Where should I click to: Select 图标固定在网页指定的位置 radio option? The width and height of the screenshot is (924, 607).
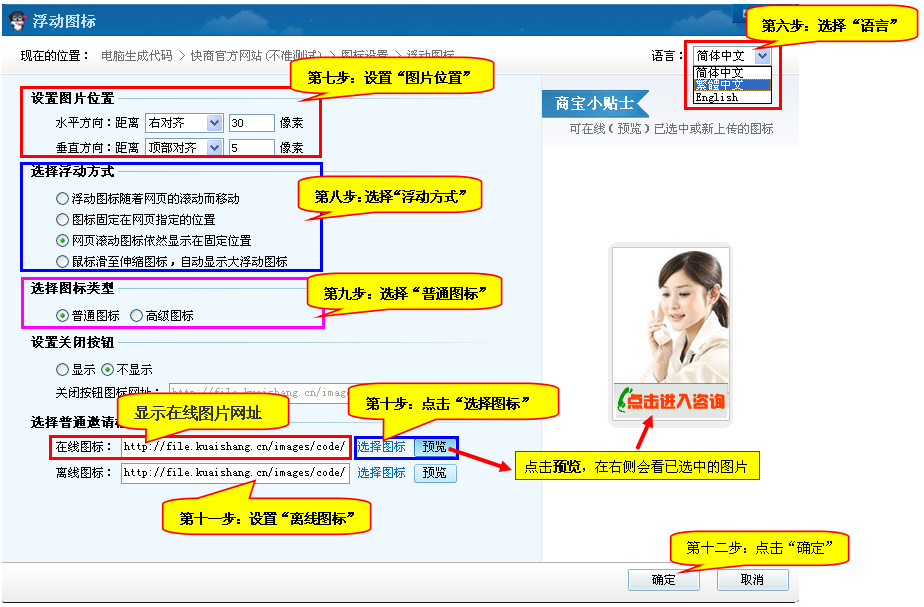click(63, 220)
